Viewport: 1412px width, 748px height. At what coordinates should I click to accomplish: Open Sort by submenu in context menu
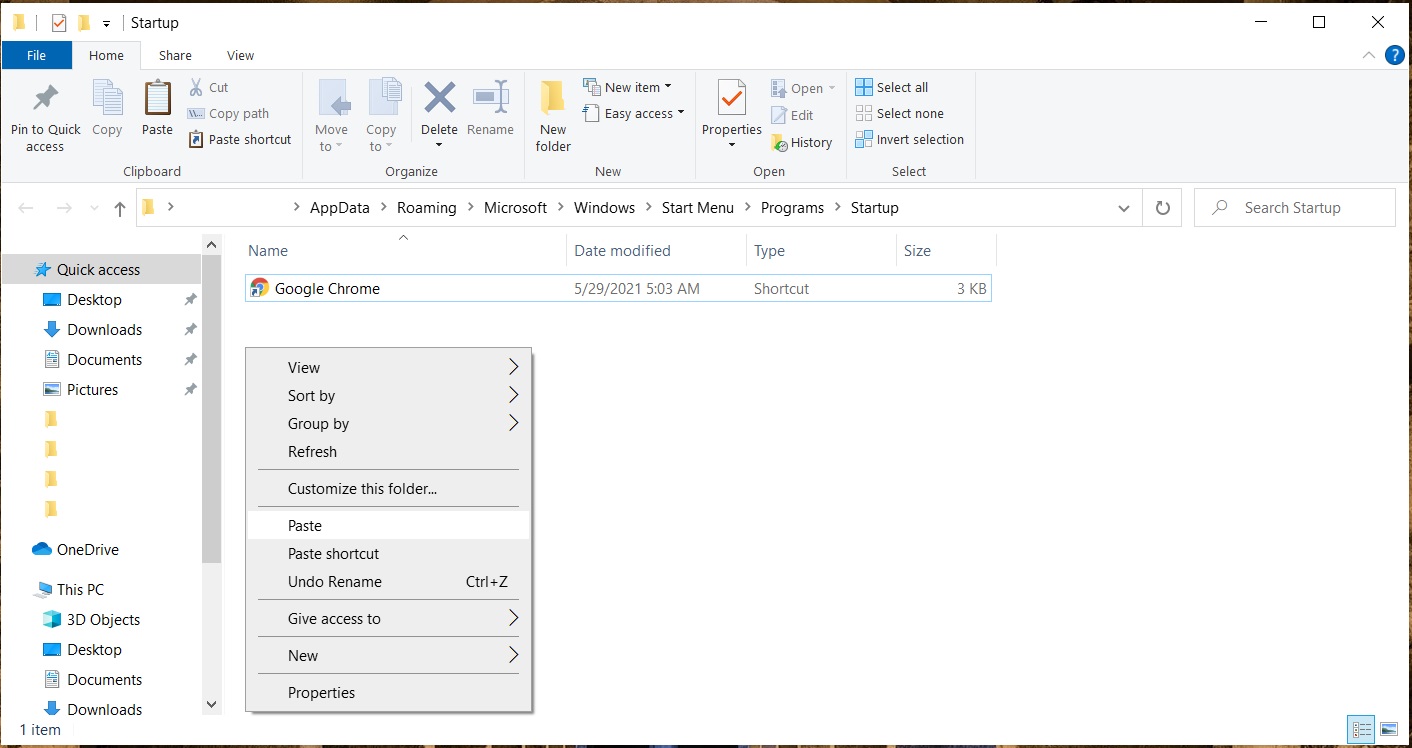tap(389, 395)
